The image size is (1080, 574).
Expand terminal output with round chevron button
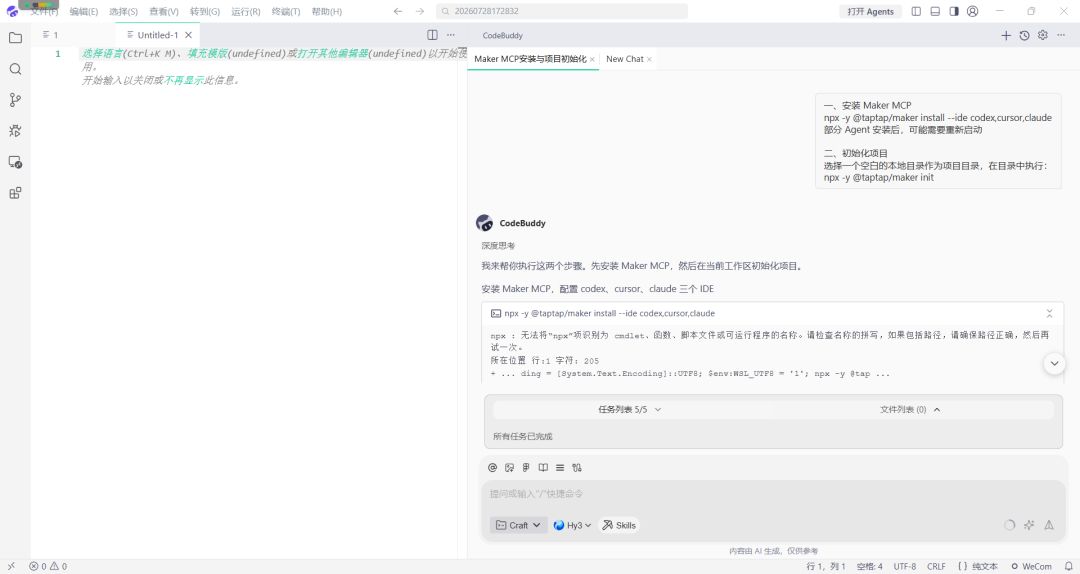coord(1054,363)
